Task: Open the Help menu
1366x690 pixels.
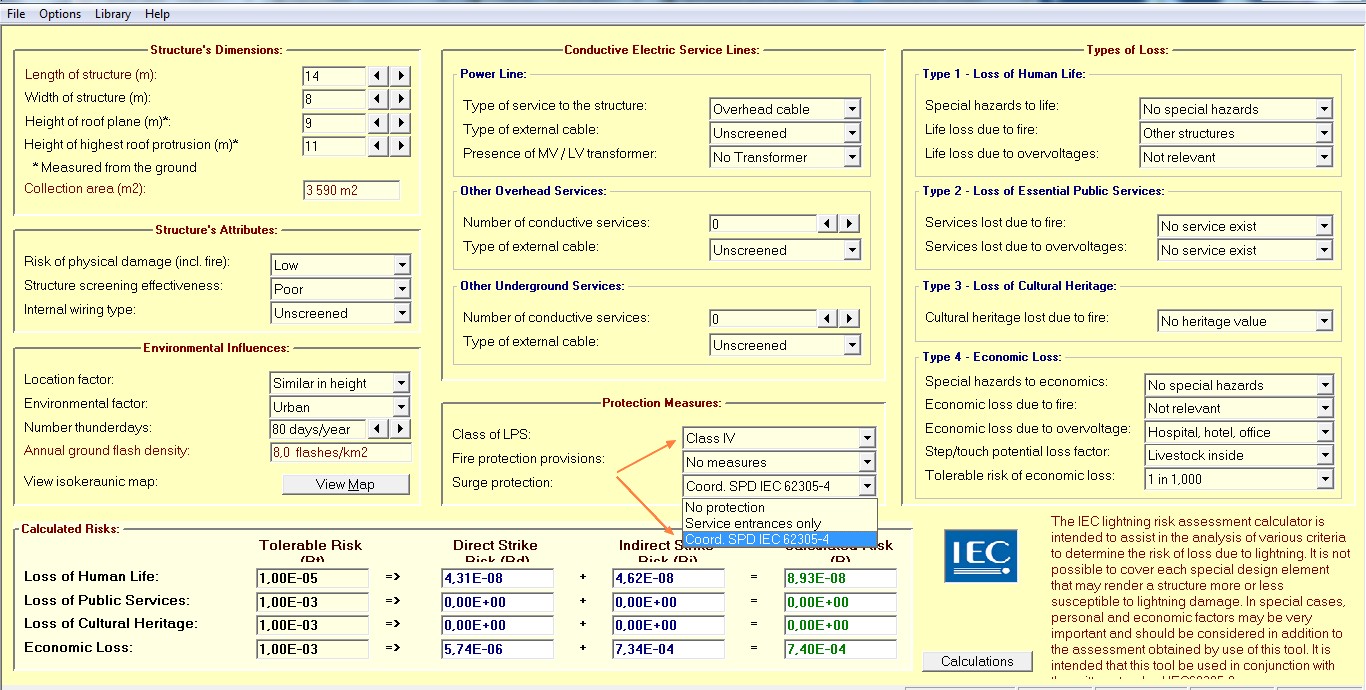Action: pyautogui.click(x=157, y=14)
